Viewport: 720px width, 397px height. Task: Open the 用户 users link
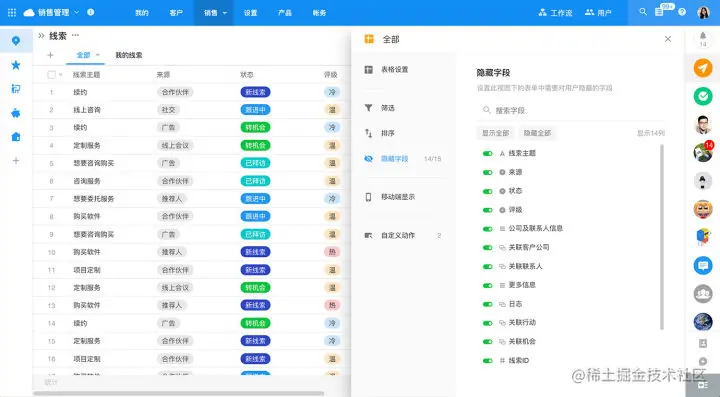[598, 13]
